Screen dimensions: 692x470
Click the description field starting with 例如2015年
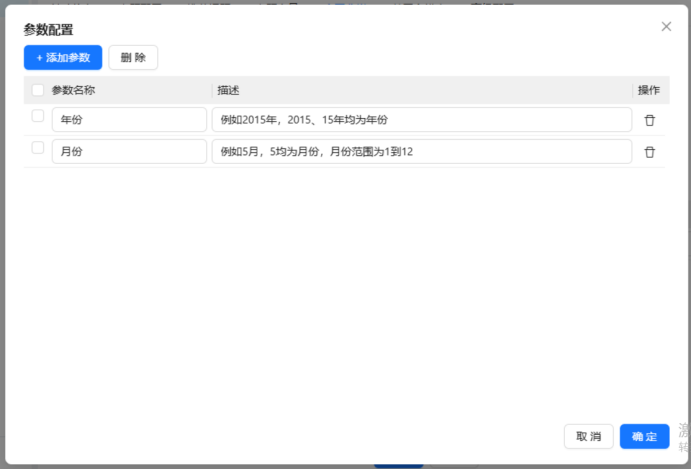421,120
